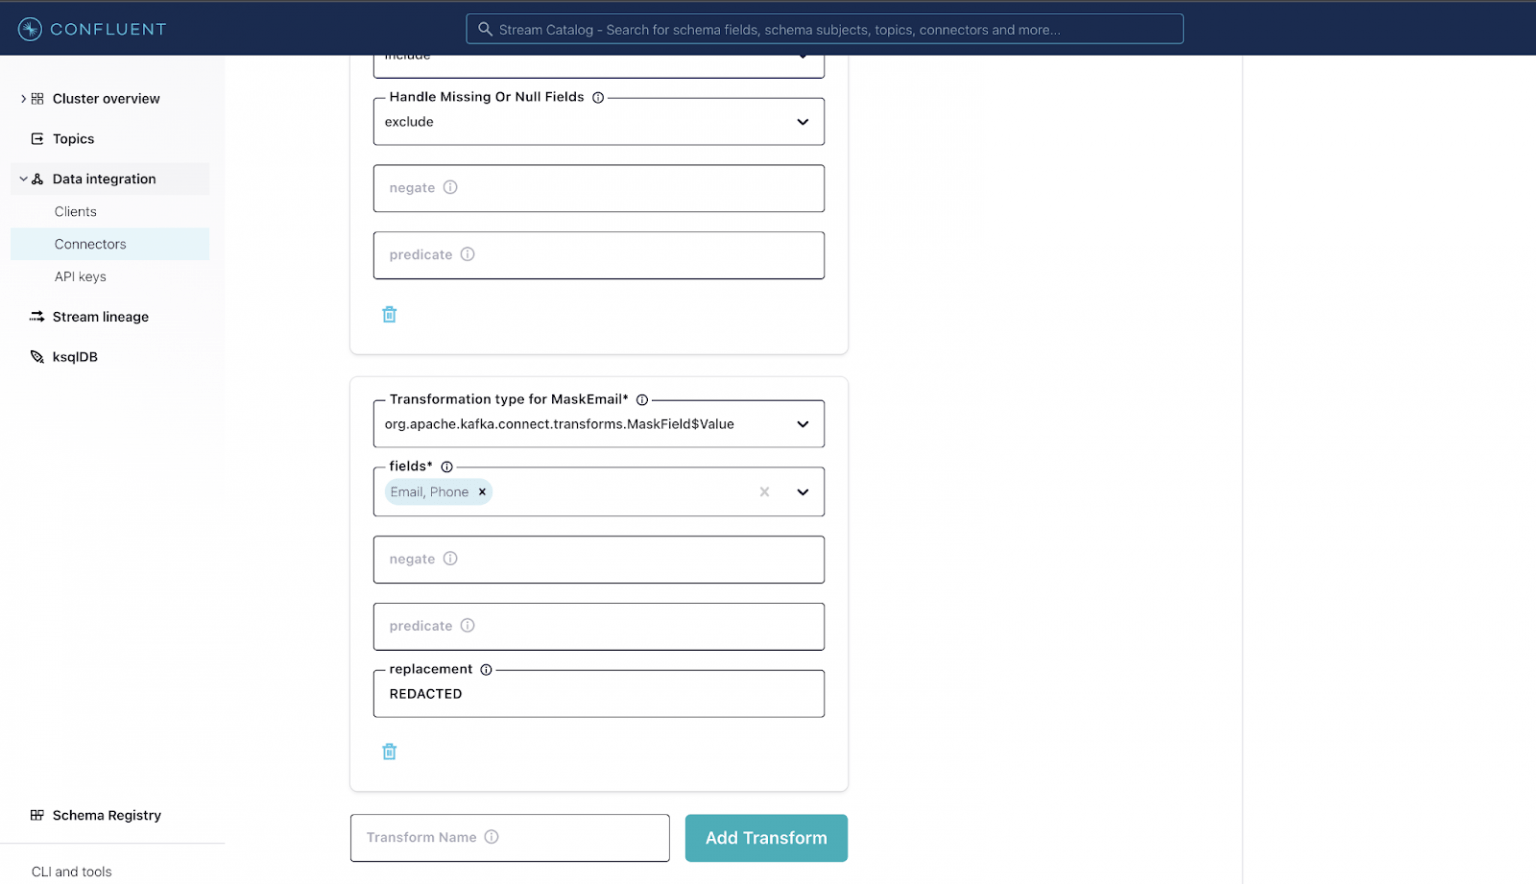Click the info icon next to Transformation type for MaskEmail
Image resolution: width=1536 pixels, height=884 pixels.
(644, 398)
